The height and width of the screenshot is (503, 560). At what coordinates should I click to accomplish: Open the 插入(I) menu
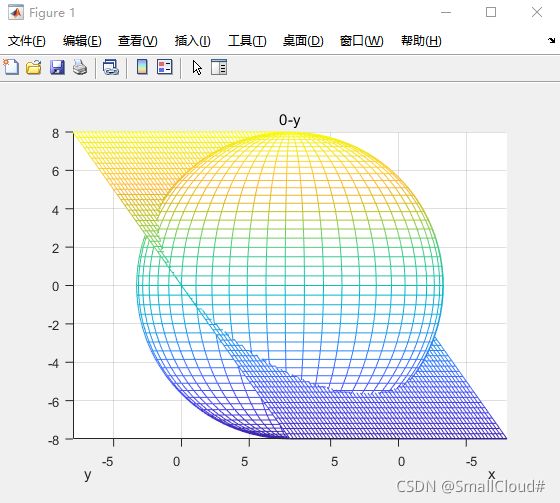point(192,41)
